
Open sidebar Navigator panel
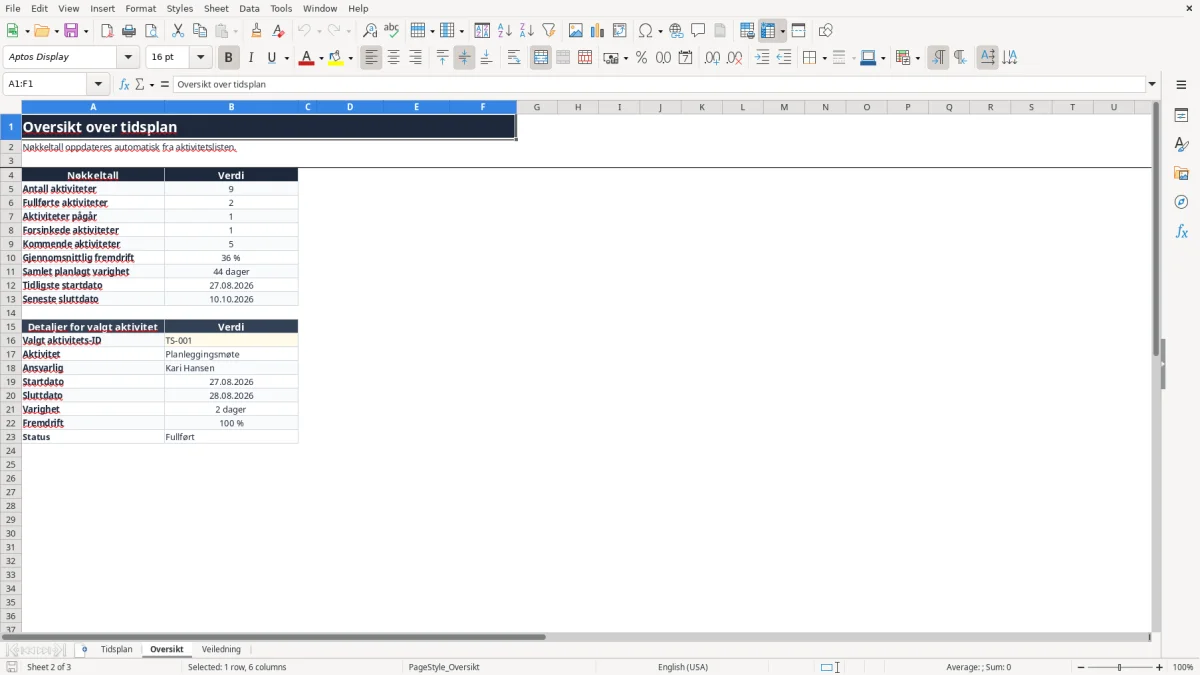(1181, 203)
